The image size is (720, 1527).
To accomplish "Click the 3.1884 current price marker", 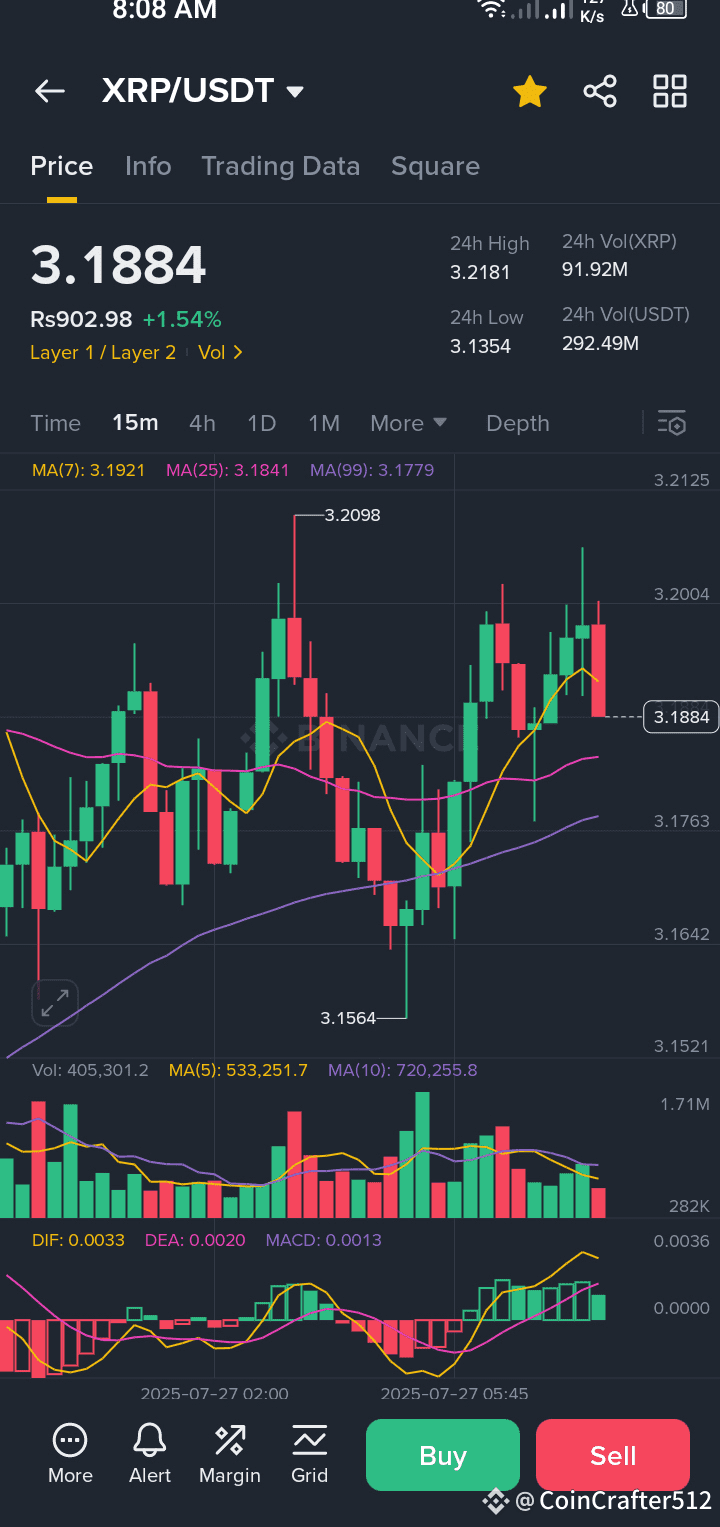I will [x=681, y=717].
